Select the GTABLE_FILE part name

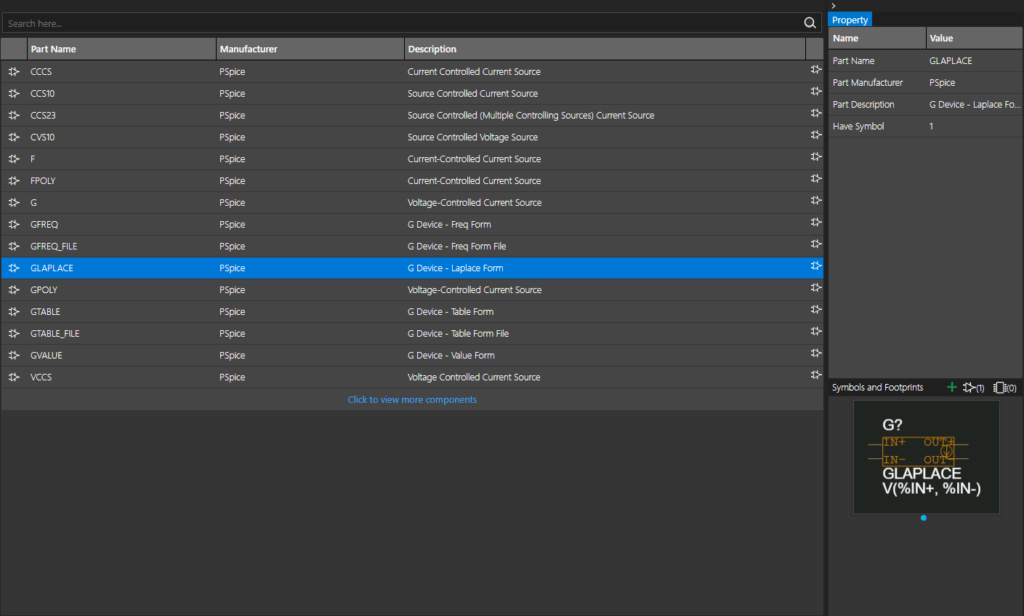click(54, 333)
